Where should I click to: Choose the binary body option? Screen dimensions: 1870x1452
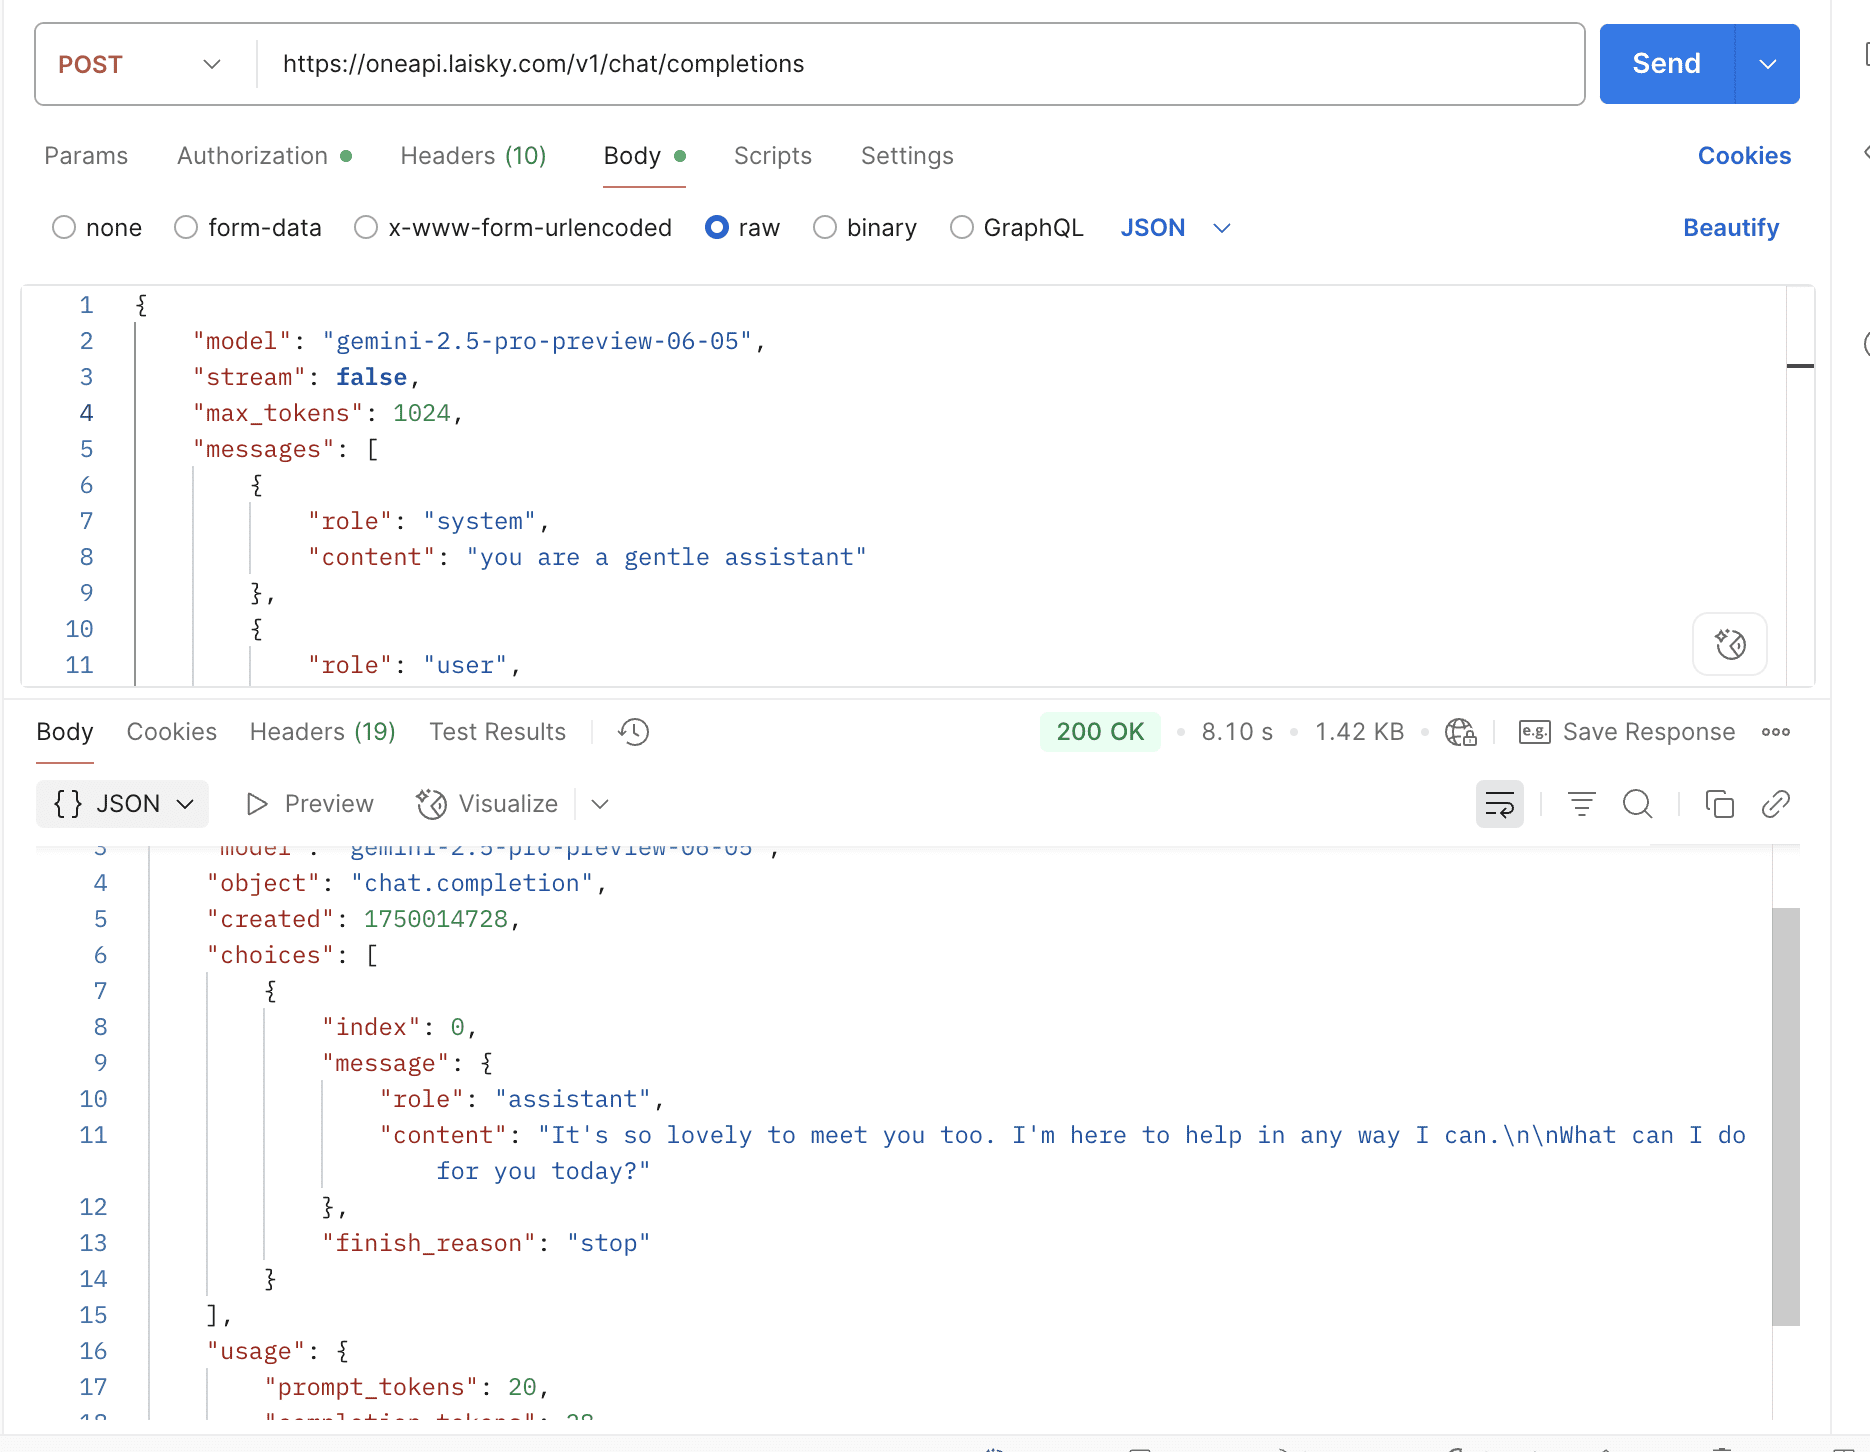(825, 228)
